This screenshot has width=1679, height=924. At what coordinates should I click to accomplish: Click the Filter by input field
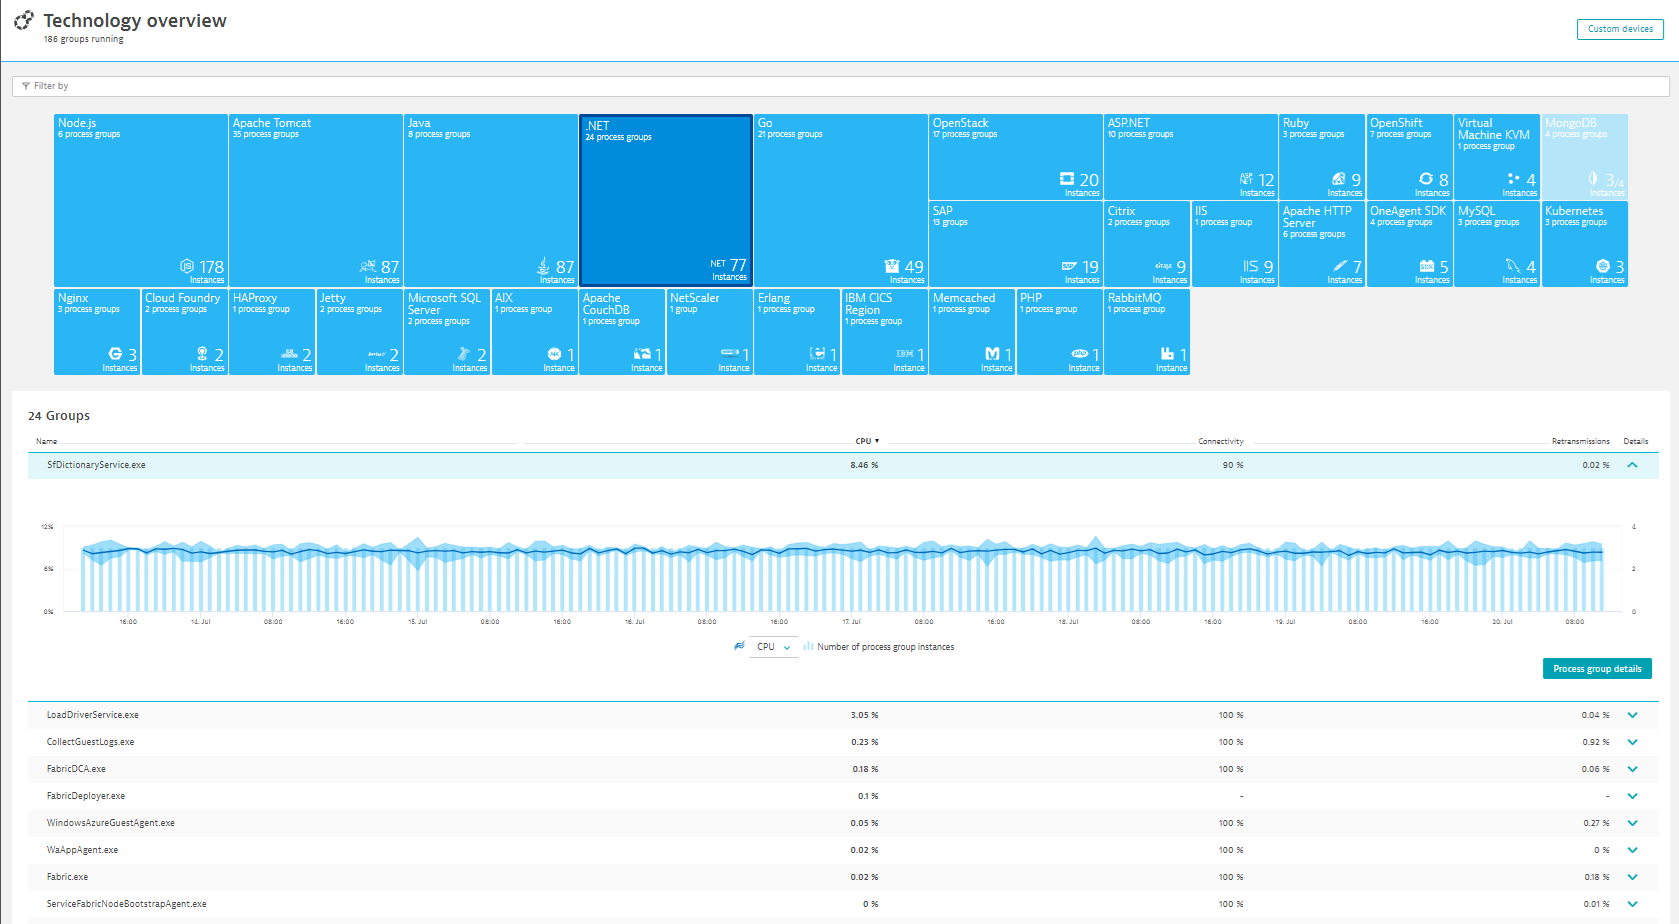(840, 86)
